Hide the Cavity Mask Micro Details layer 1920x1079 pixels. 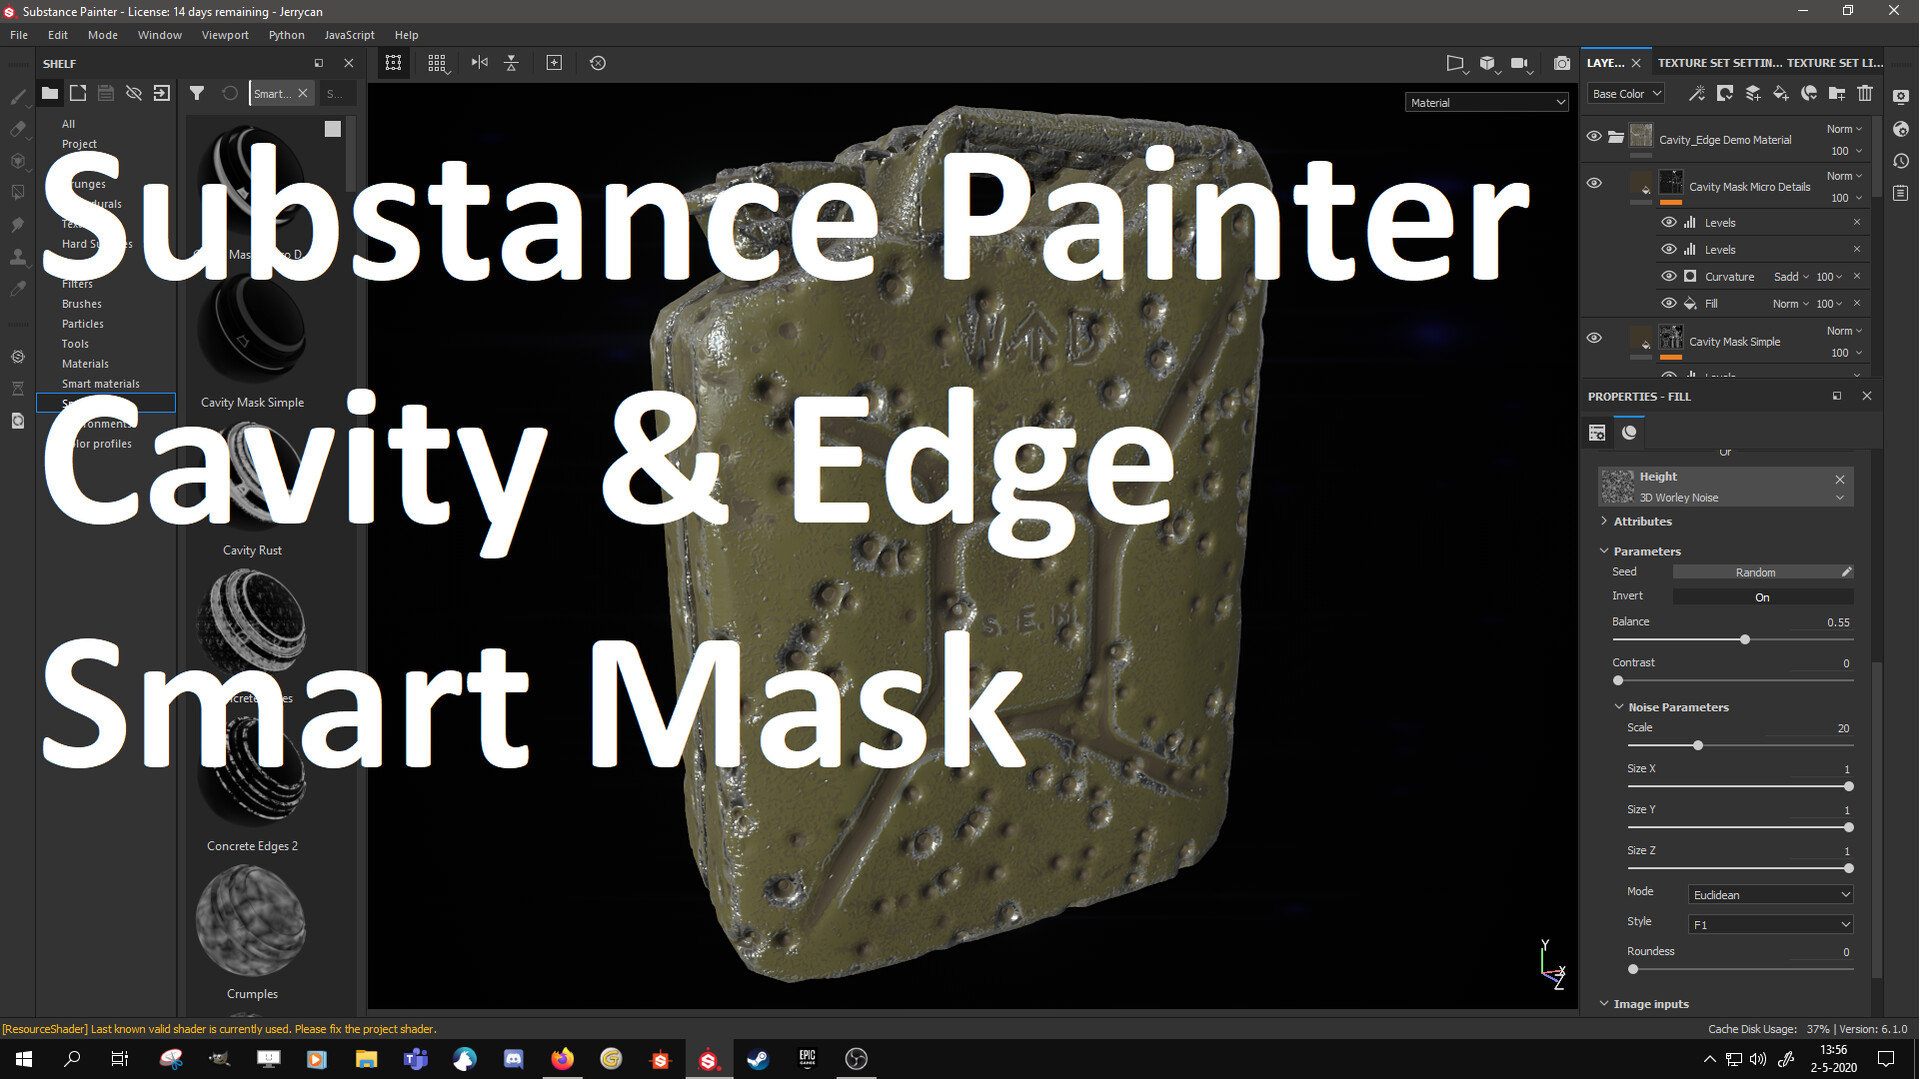(x=1594, y=183)
